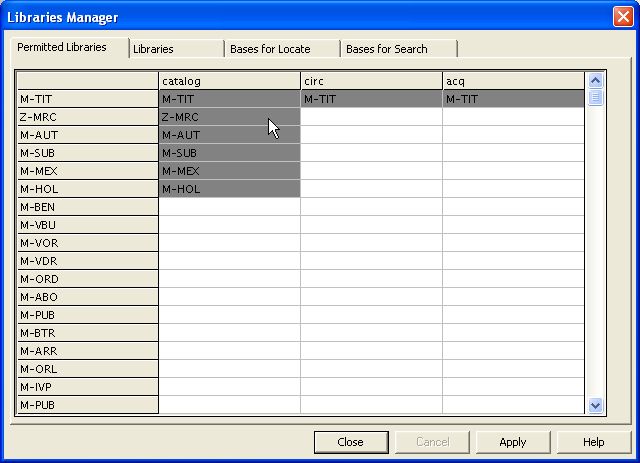The image size is (640, 463).
Task: Click the Close button
Action: pyautogui.click(x=351, y=442)
